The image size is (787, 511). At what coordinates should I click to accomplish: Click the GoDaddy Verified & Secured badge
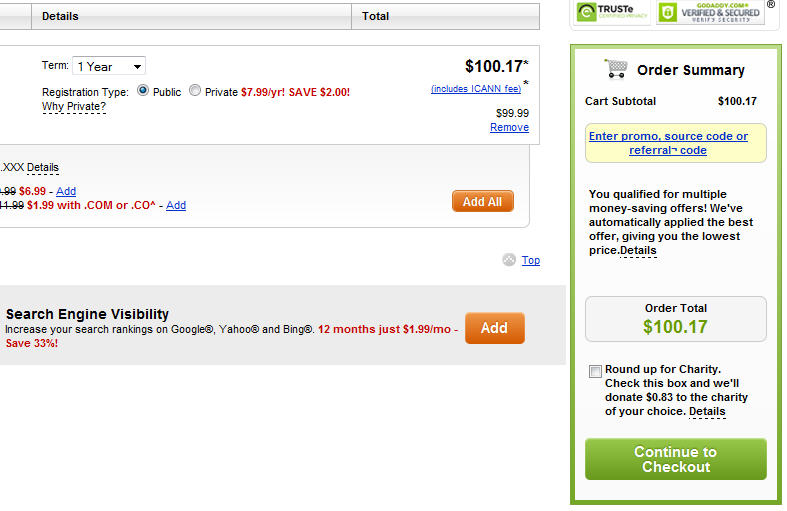710,12
